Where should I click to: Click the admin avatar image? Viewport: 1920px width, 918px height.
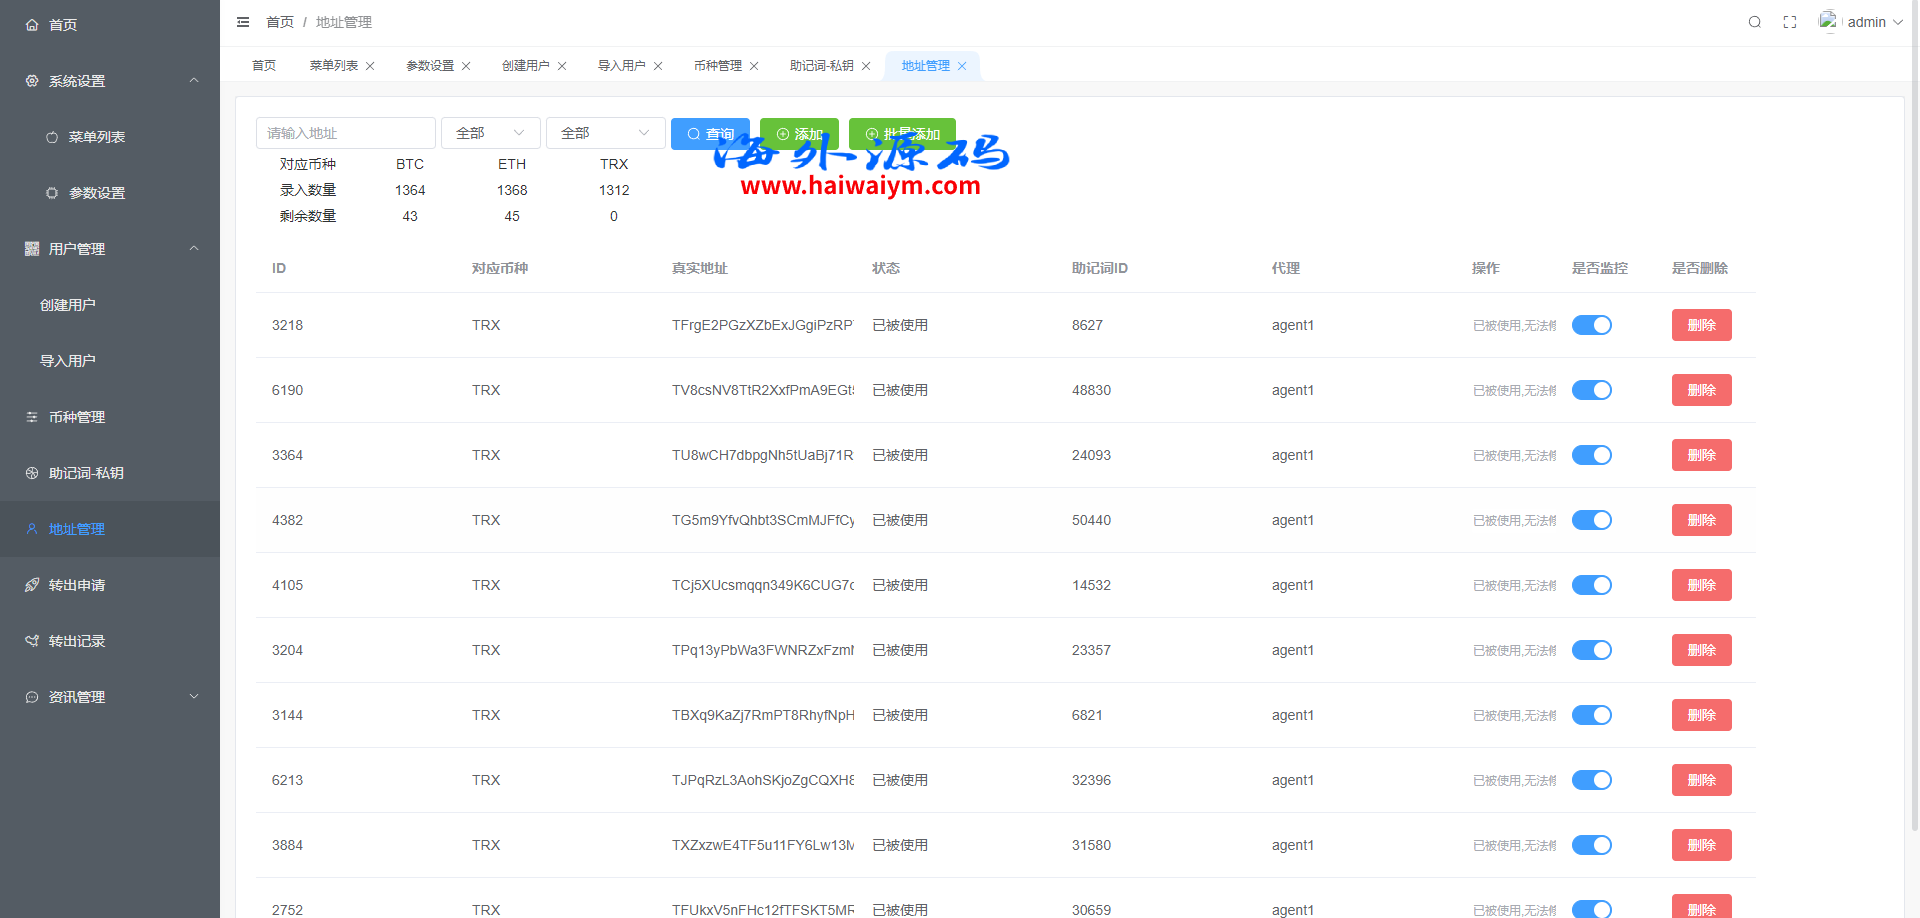click(1828, 21)
